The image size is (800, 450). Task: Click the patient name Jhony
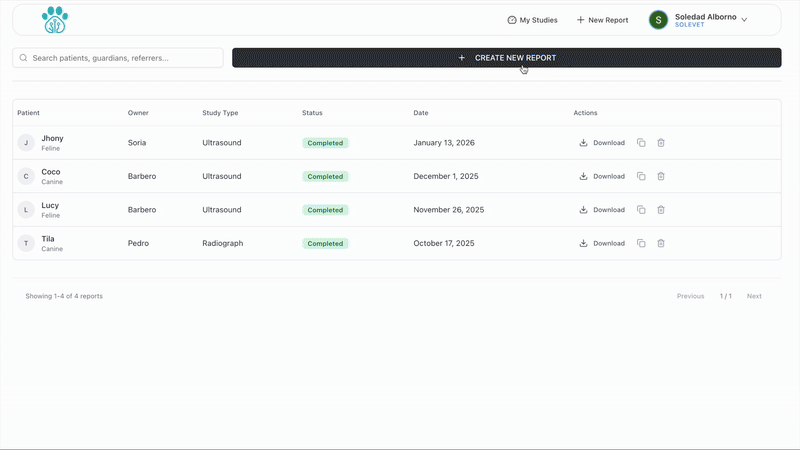coord(53,138)
